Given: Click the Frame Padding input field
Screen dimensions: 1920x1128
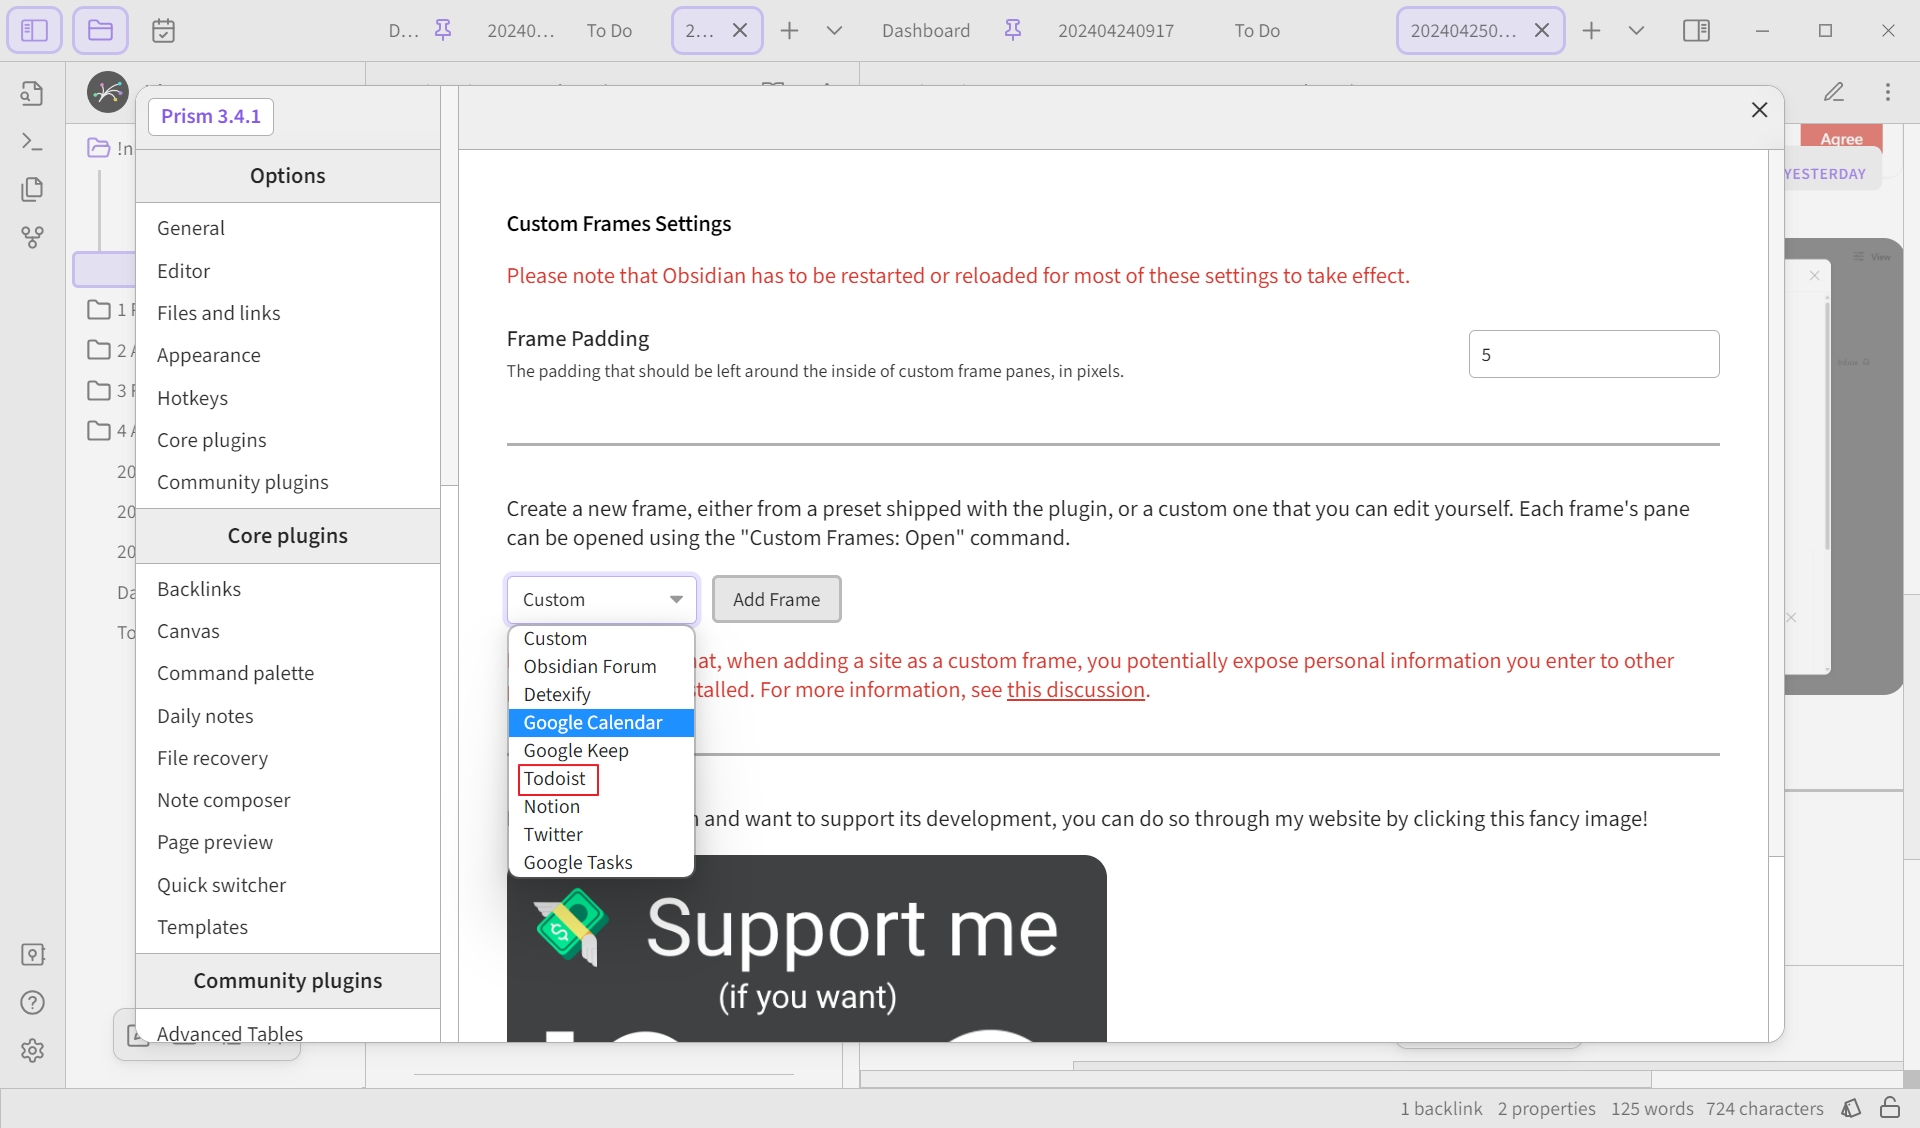Looking at the screenshot, I should tap(1594, 355).
